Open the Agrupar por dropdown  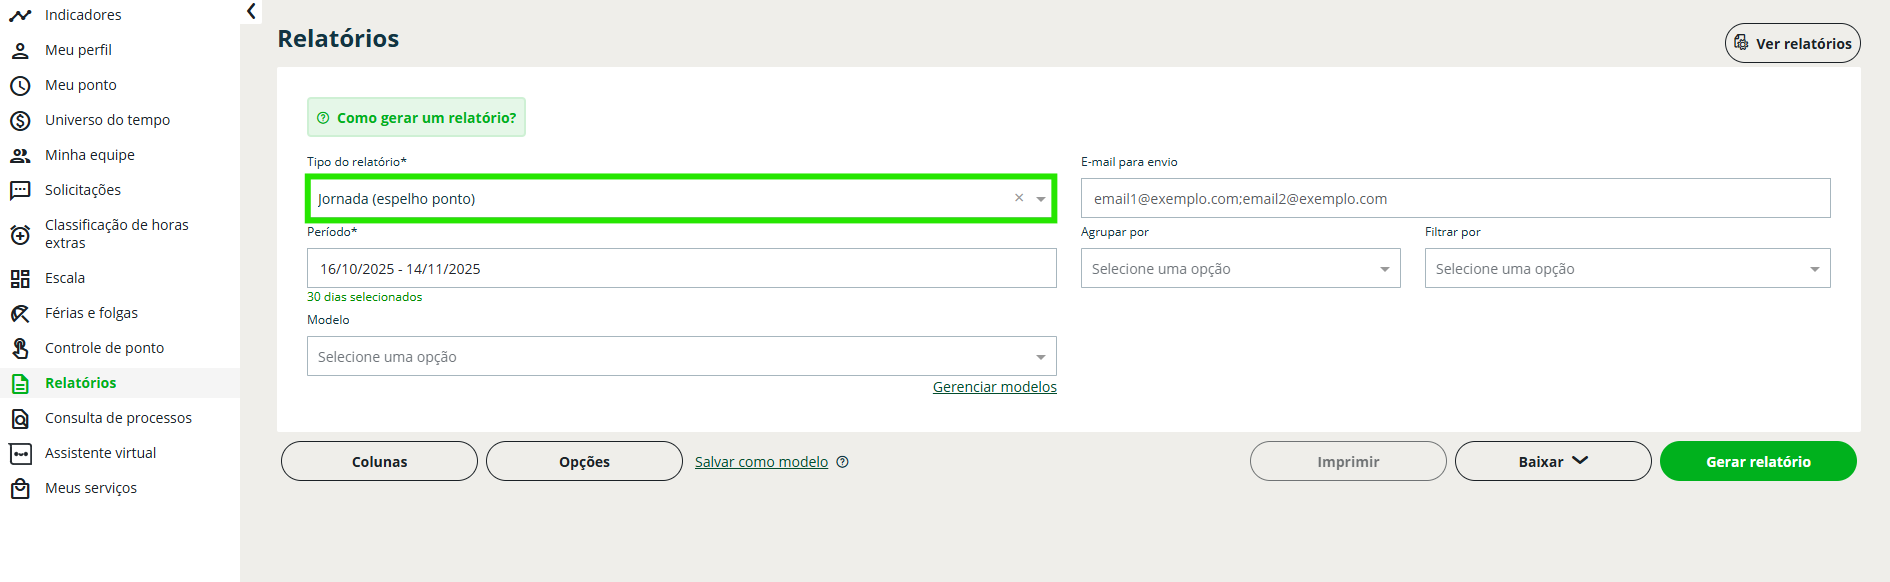click(x=1240, y=269)
